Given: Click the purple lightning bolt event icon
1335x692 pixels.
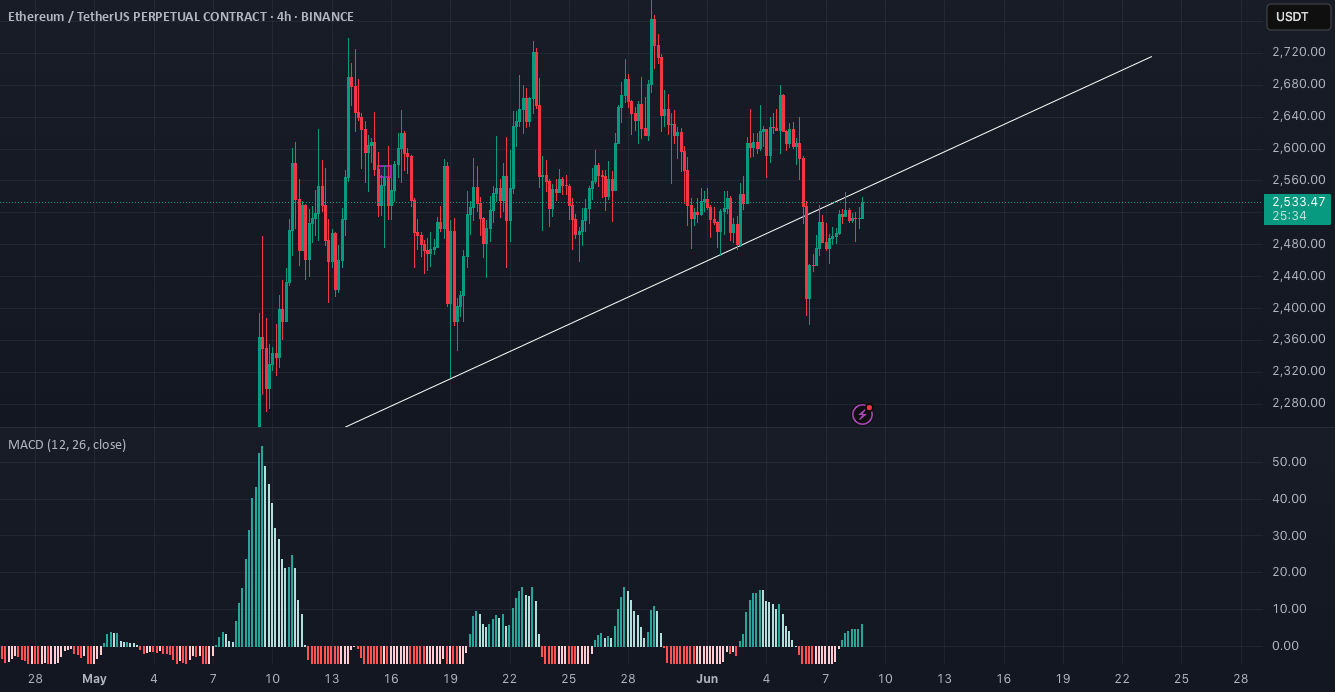Looking at the screenshot, I should [x=863, y=414].
